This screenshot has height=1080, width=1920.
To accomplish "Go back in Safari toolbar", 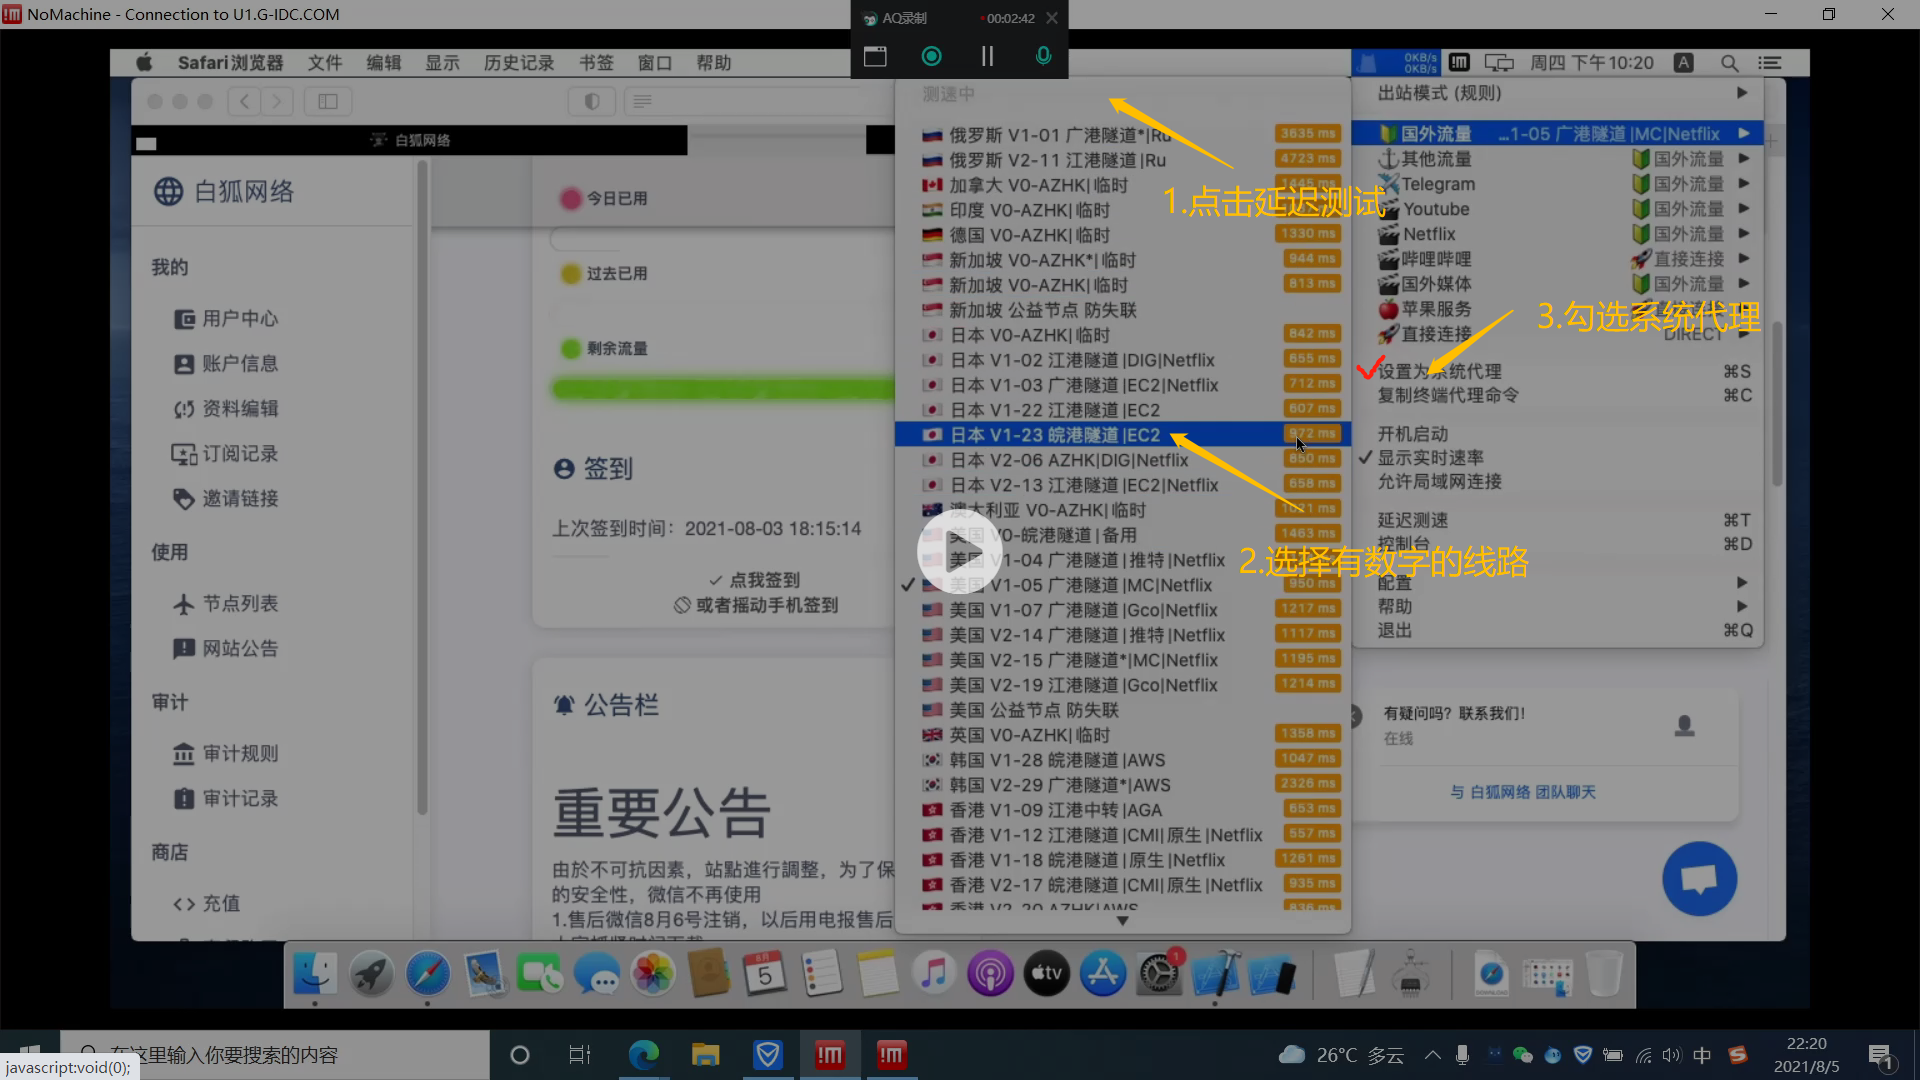I will 245,101.
